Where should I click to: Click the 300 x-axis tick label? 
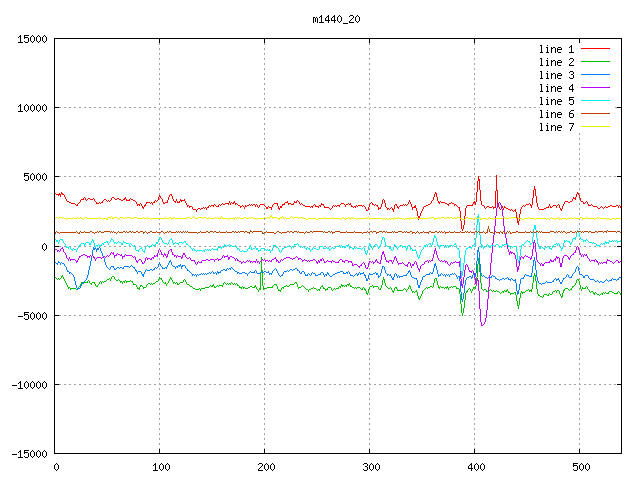tap(369, 467)
